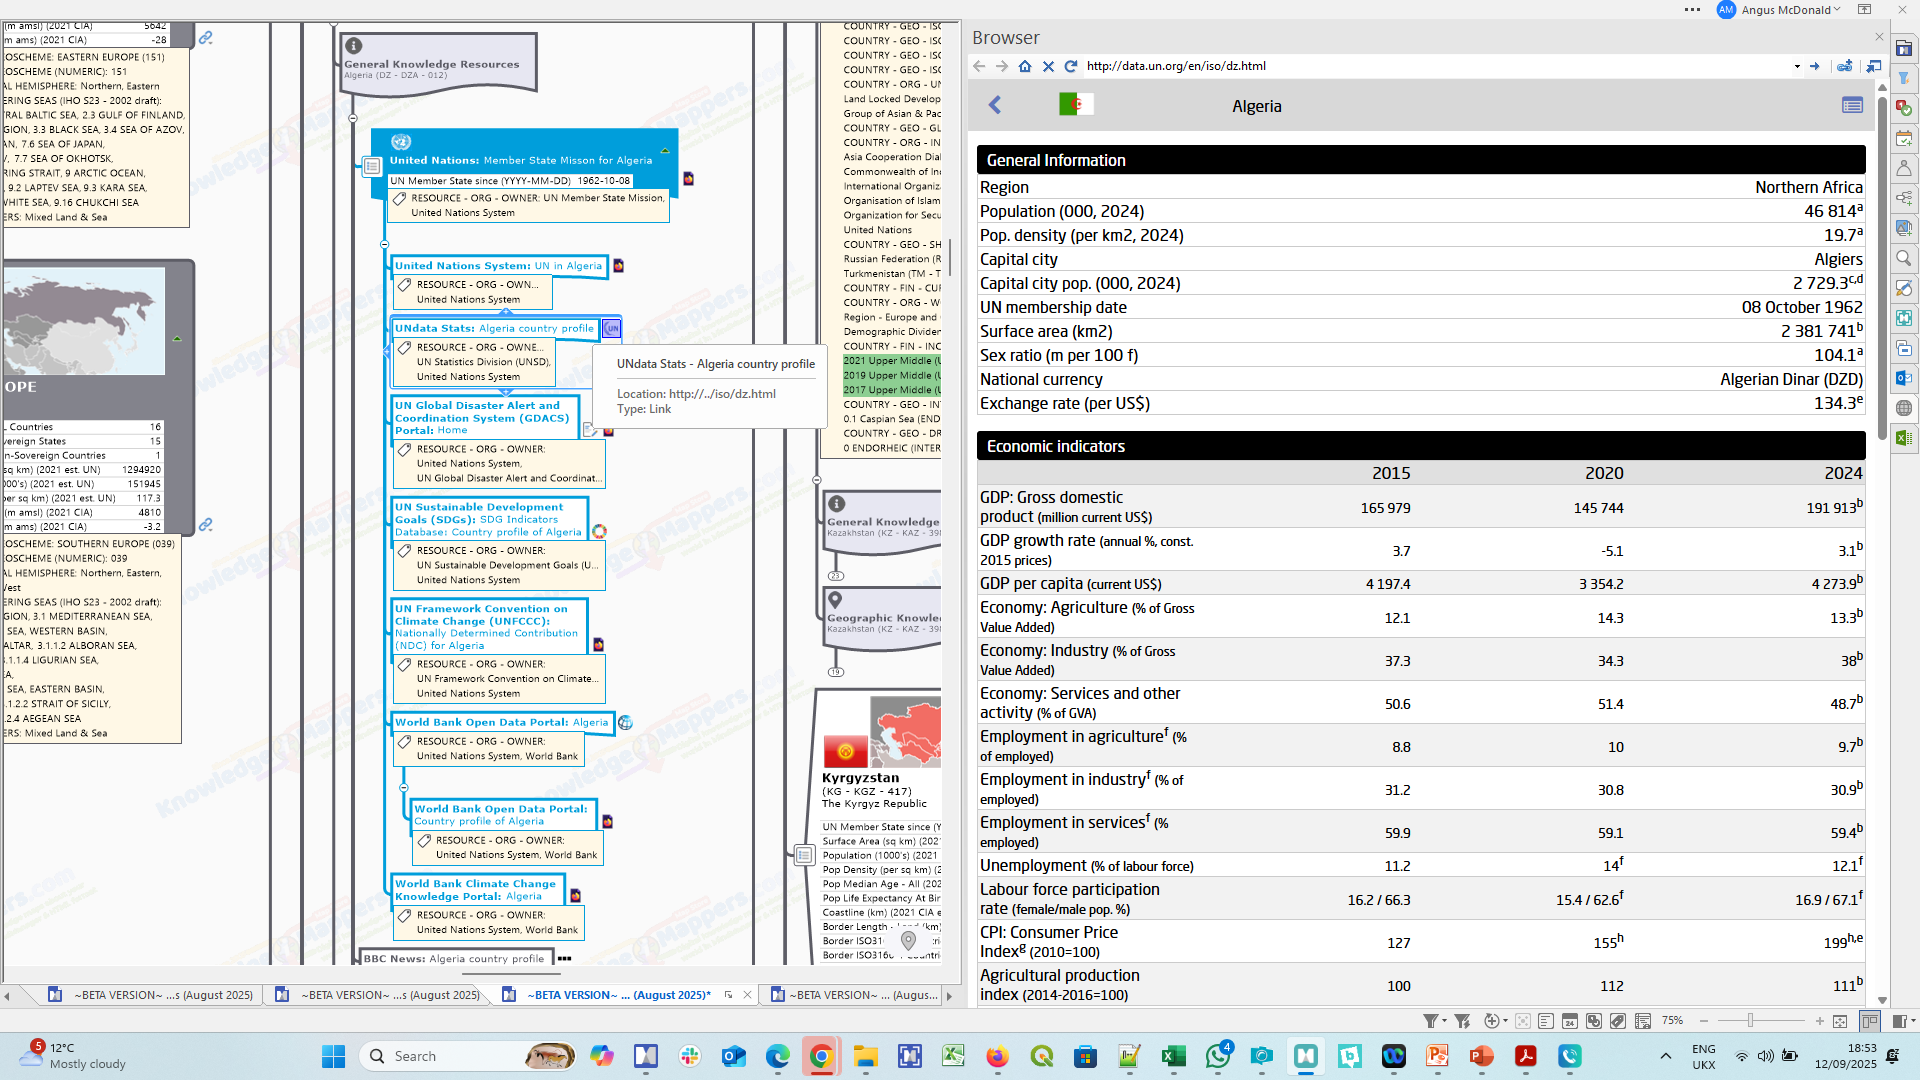
Task: Click the calendar 24 icon in status bar
Action: click(1570, 1021)
